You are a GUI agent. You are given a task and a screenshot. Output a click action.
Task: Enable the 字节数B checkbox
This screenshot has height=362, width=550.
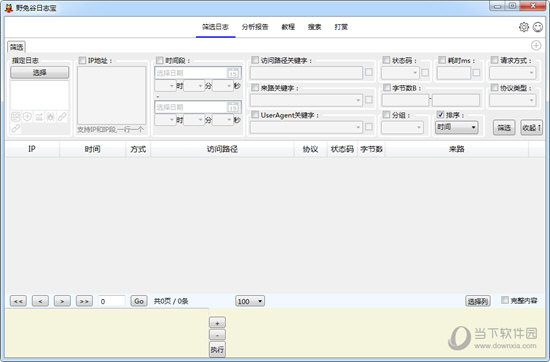pos(387,87)
